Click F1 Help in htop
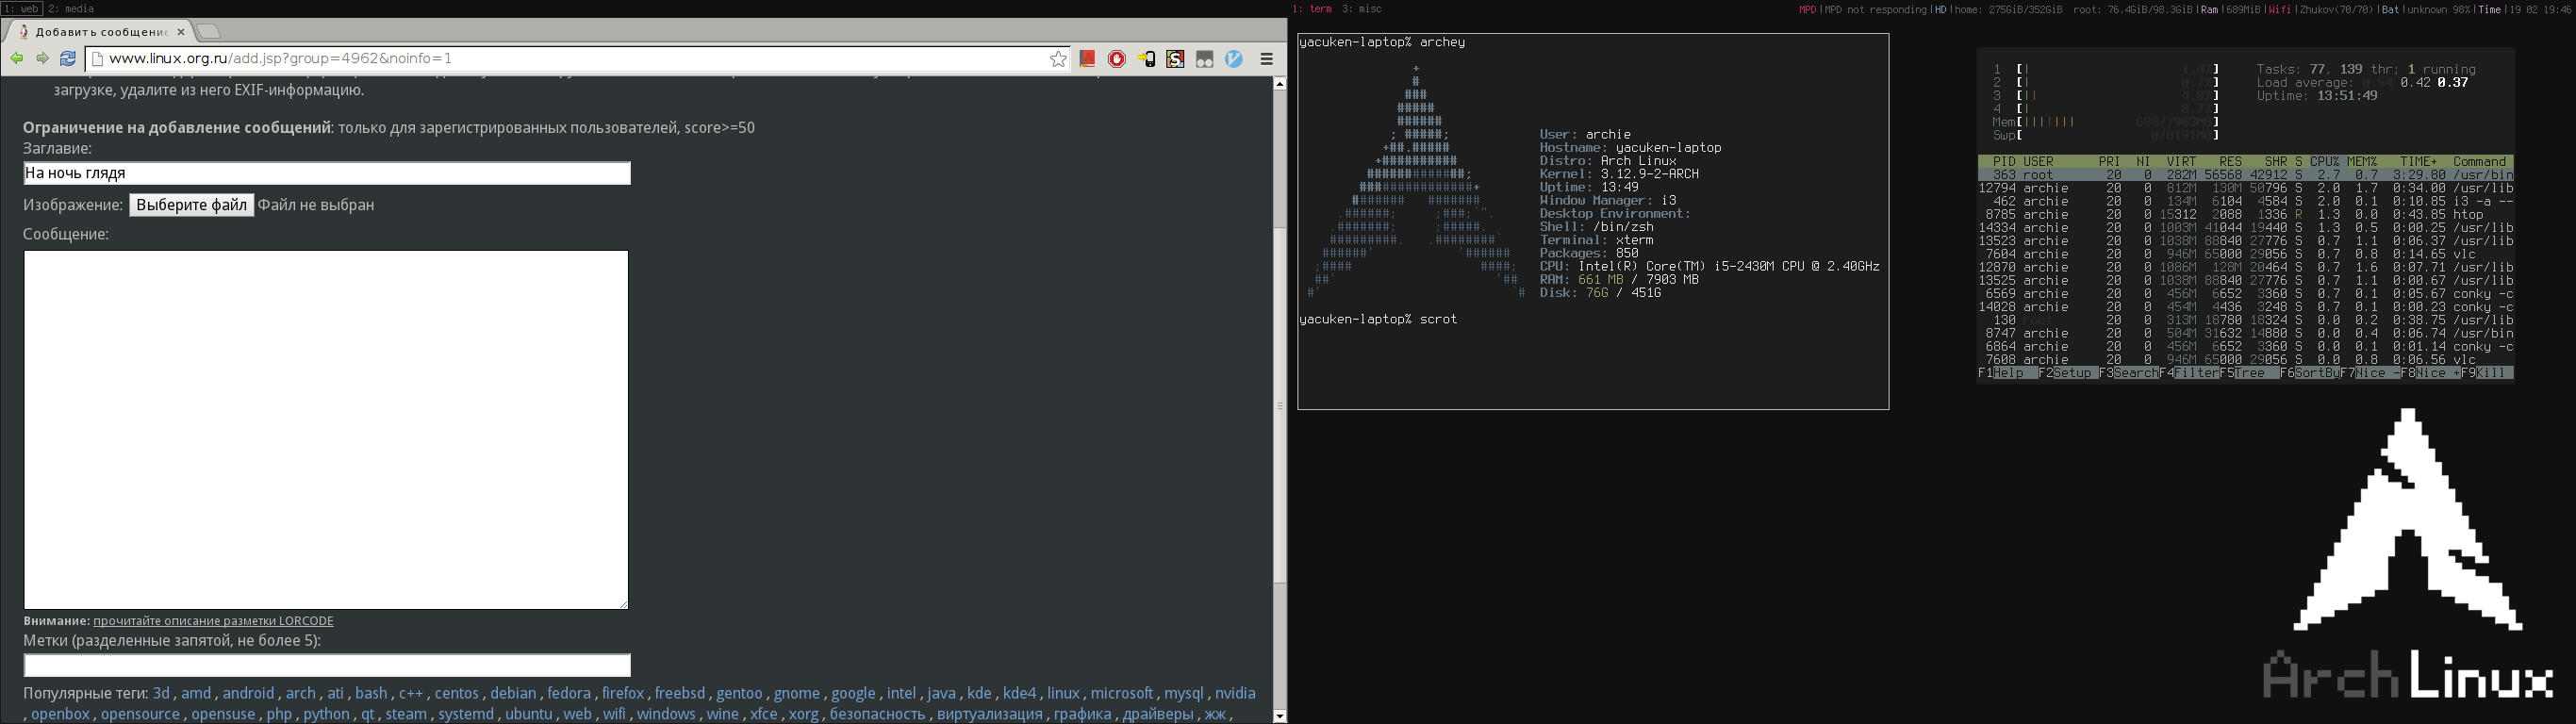The height and width of the screenshot is (724, 2576). pos(2008,373)
